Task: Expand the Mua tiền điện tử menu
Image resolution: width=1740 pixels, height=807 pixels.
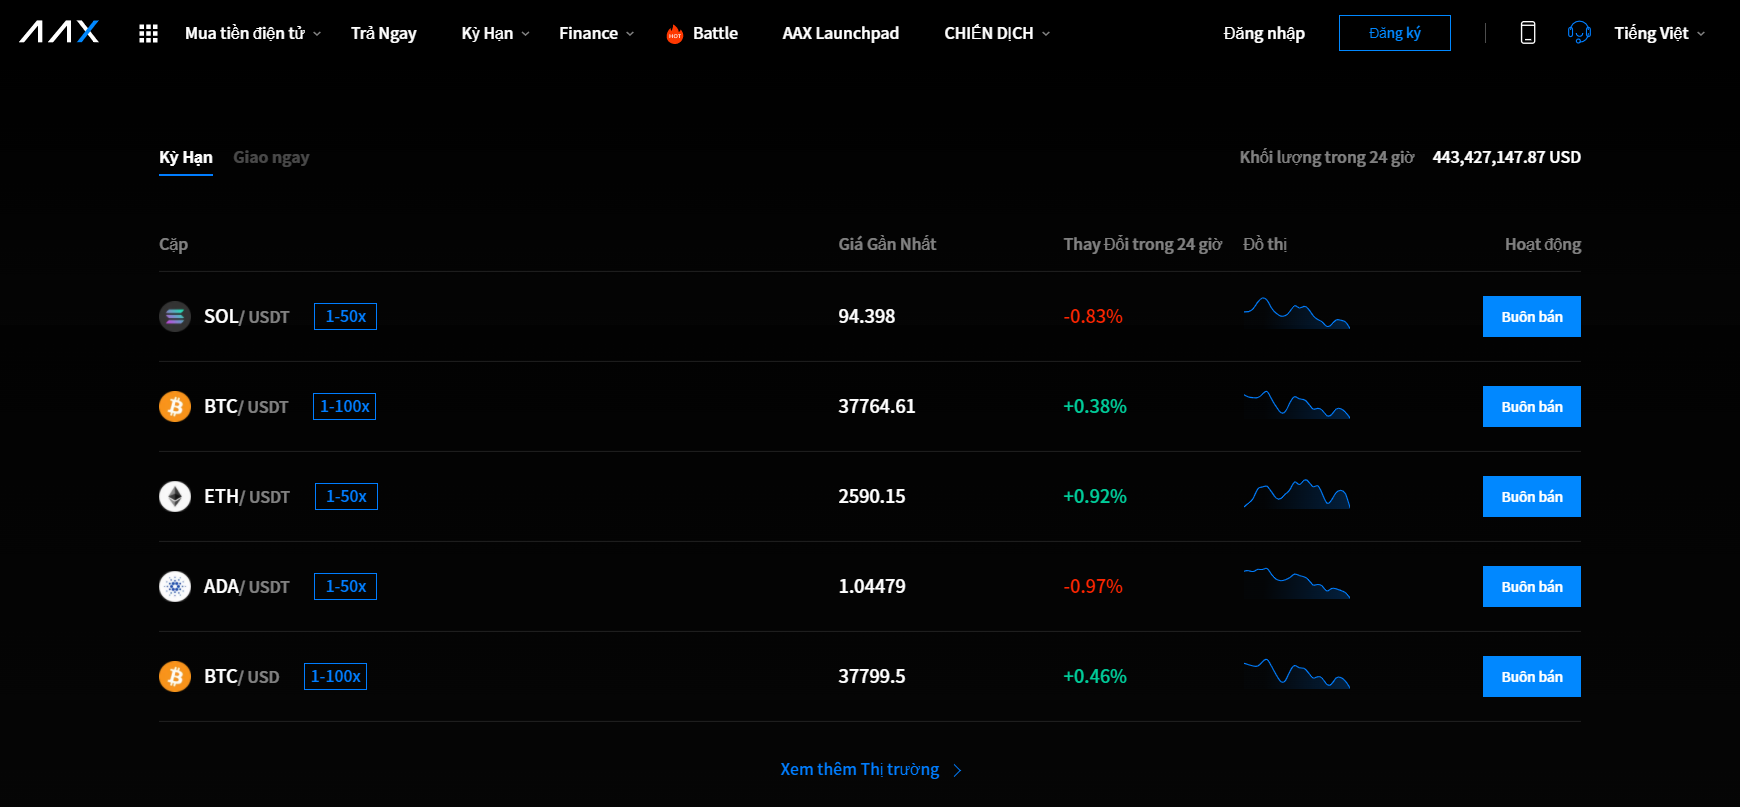Action: (x=253, y=33)
